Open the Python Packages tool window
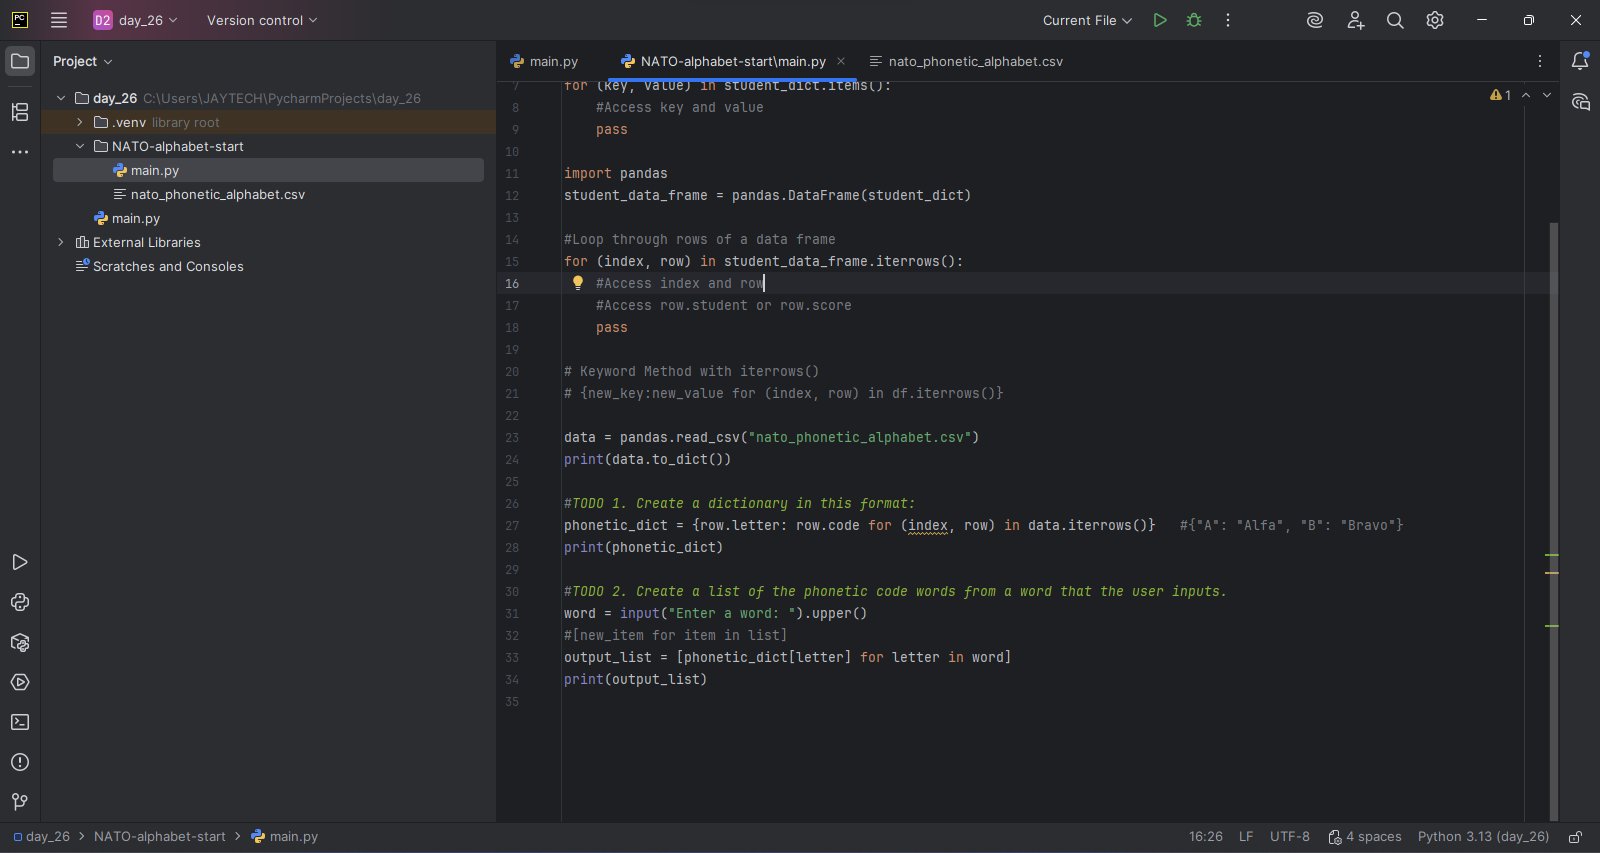 20,642
